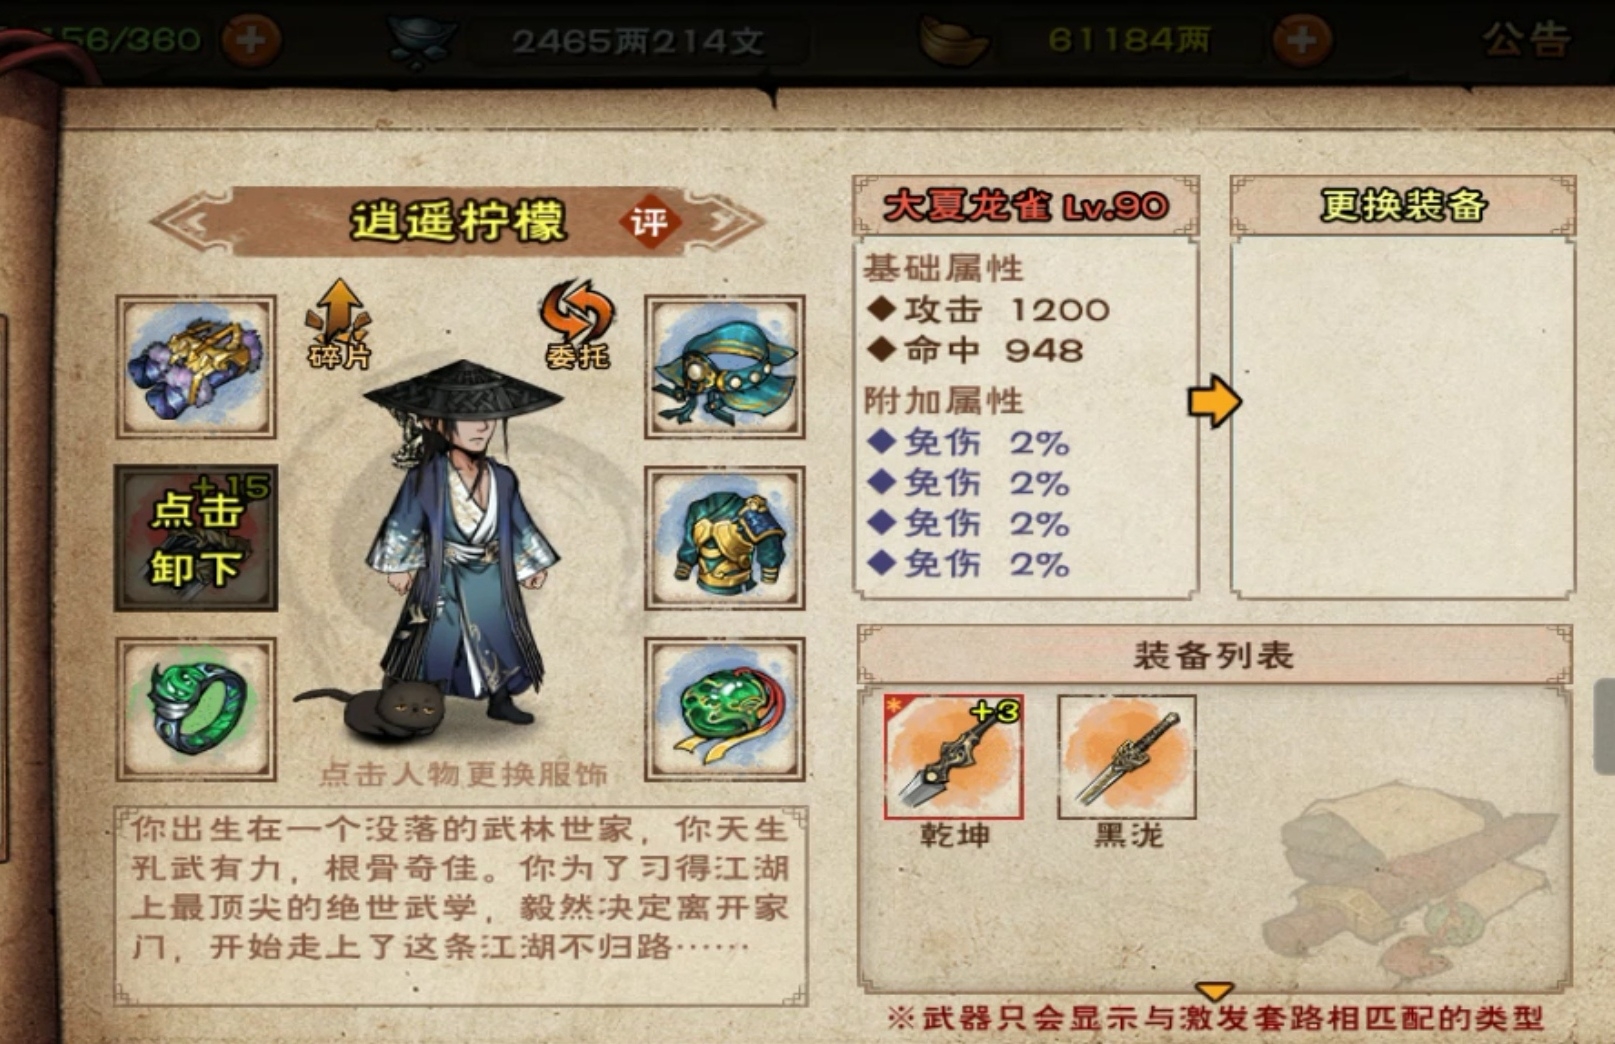This screenshot has height=1044, width=1615.
Task: Select the green gold armor slot
Action: tap(725, 538)
